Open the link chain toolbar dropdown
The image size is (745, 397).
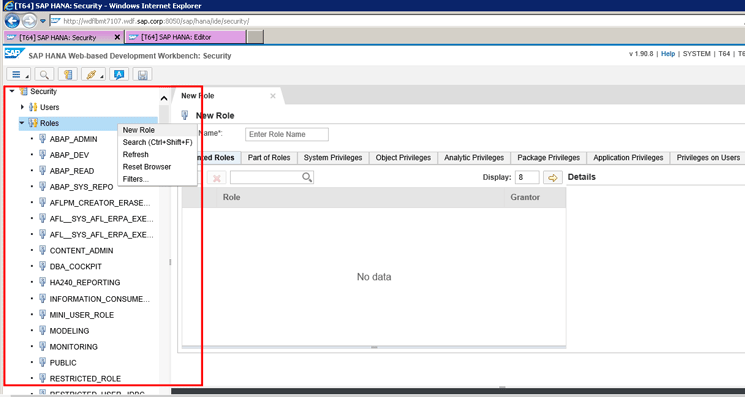tap(93, 75)
